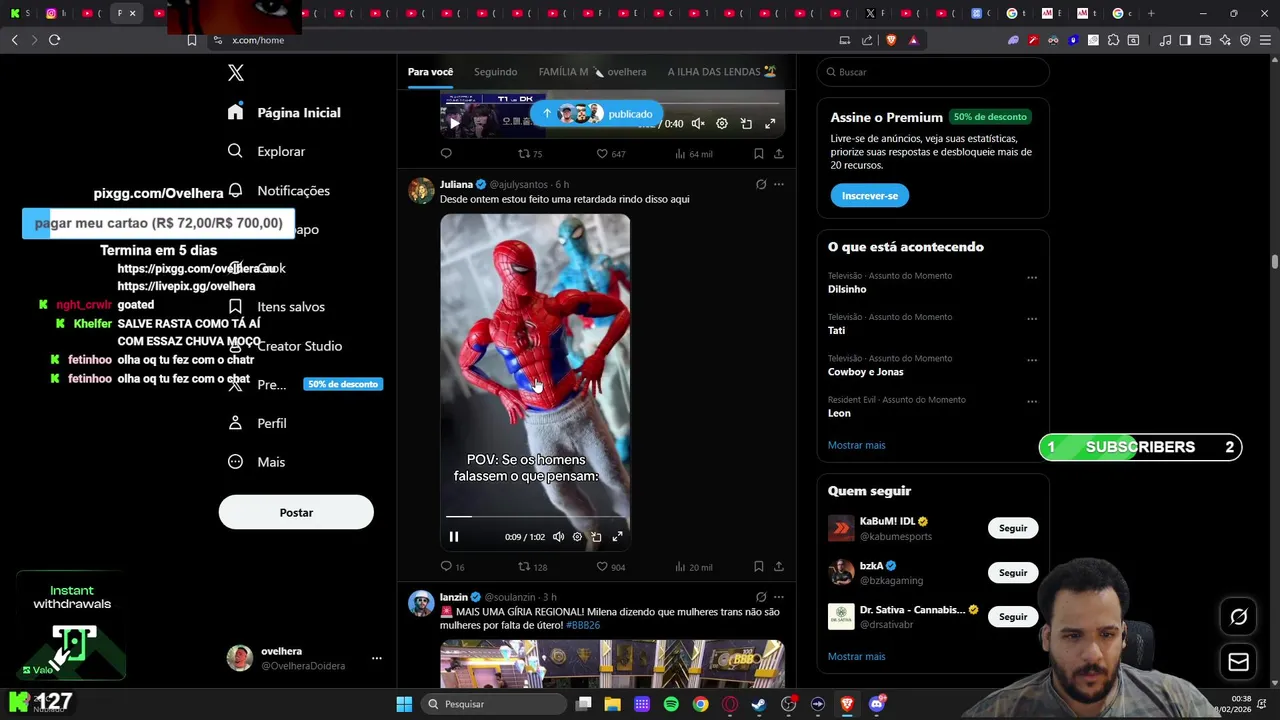The image size is (1280, 720).
Task: Fullscreen the top video
Action: [x=770, y=123]
